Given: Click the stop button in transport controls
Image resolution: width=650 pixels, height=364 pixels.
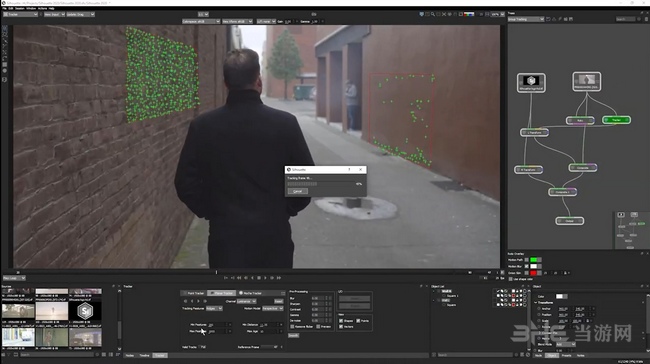Looking at the screenshot, I should click(259, 278).
